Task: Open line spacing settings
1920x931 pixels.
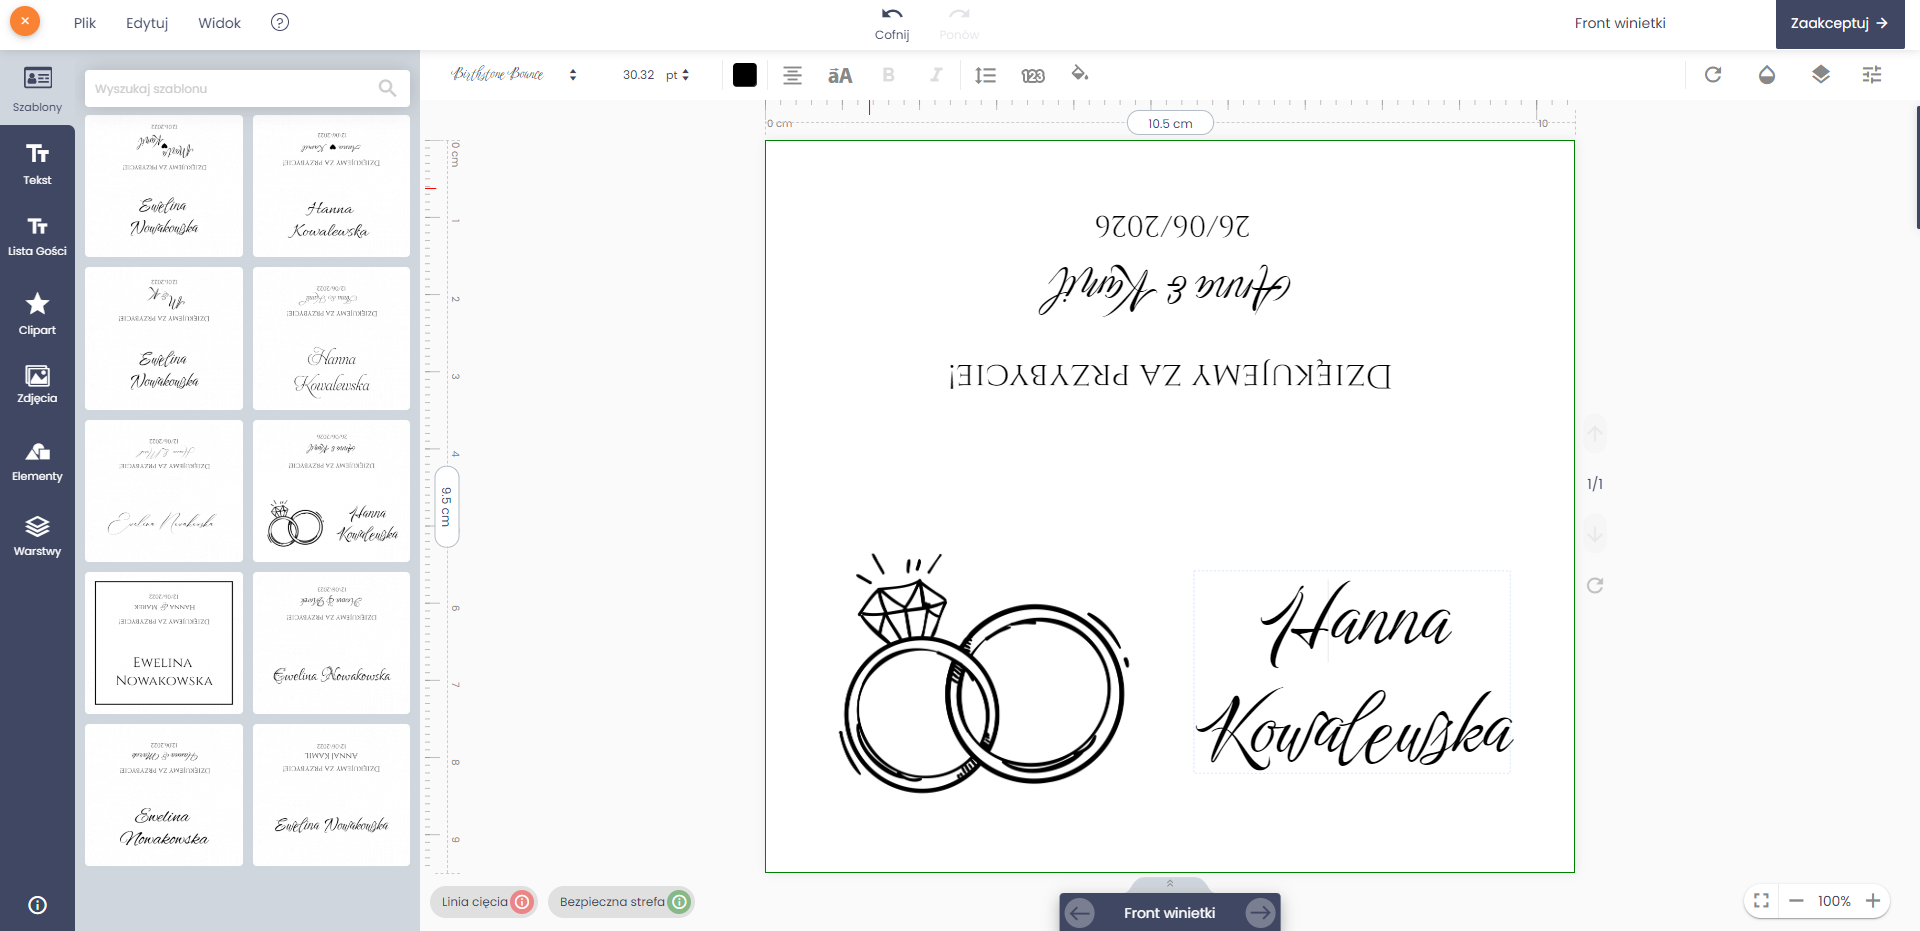Action: [985, 75]
